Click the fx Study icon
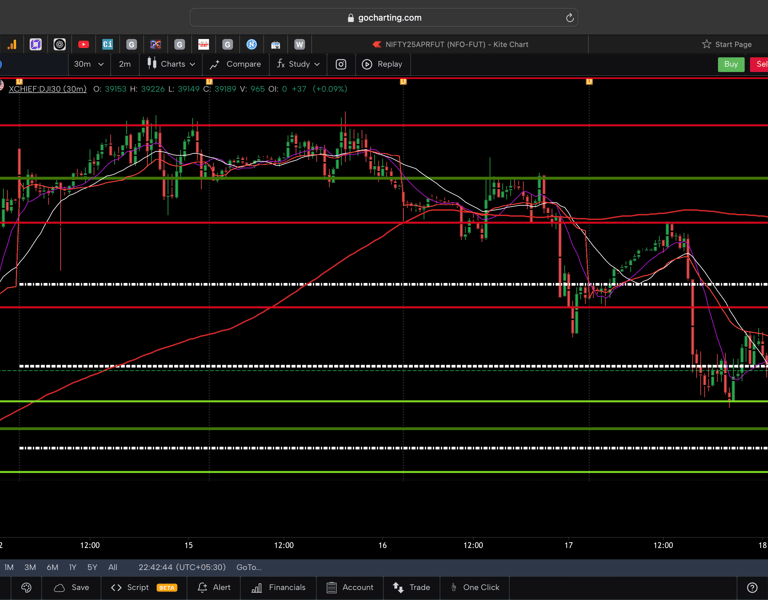Screen dimensions: 768x600 point(281,64)
